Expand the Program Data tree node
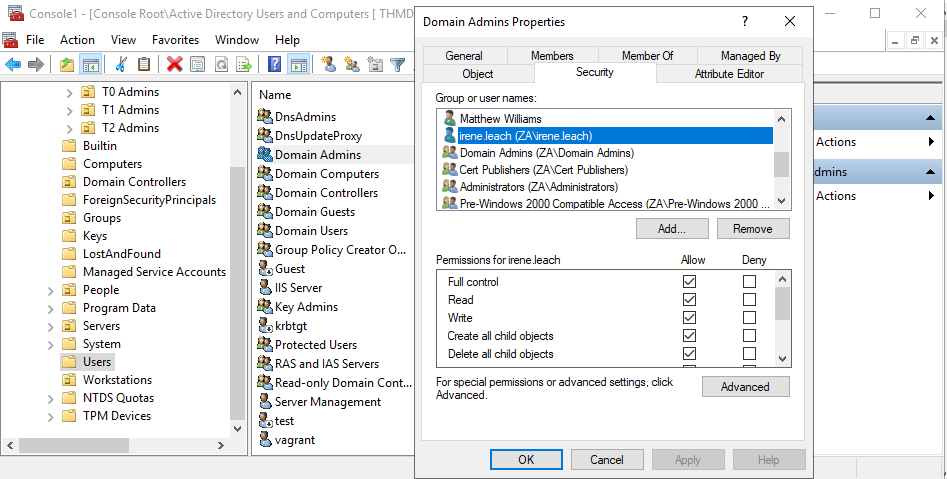Image resolution: width=947 pixels, height=479 pixels. [51, 309]
